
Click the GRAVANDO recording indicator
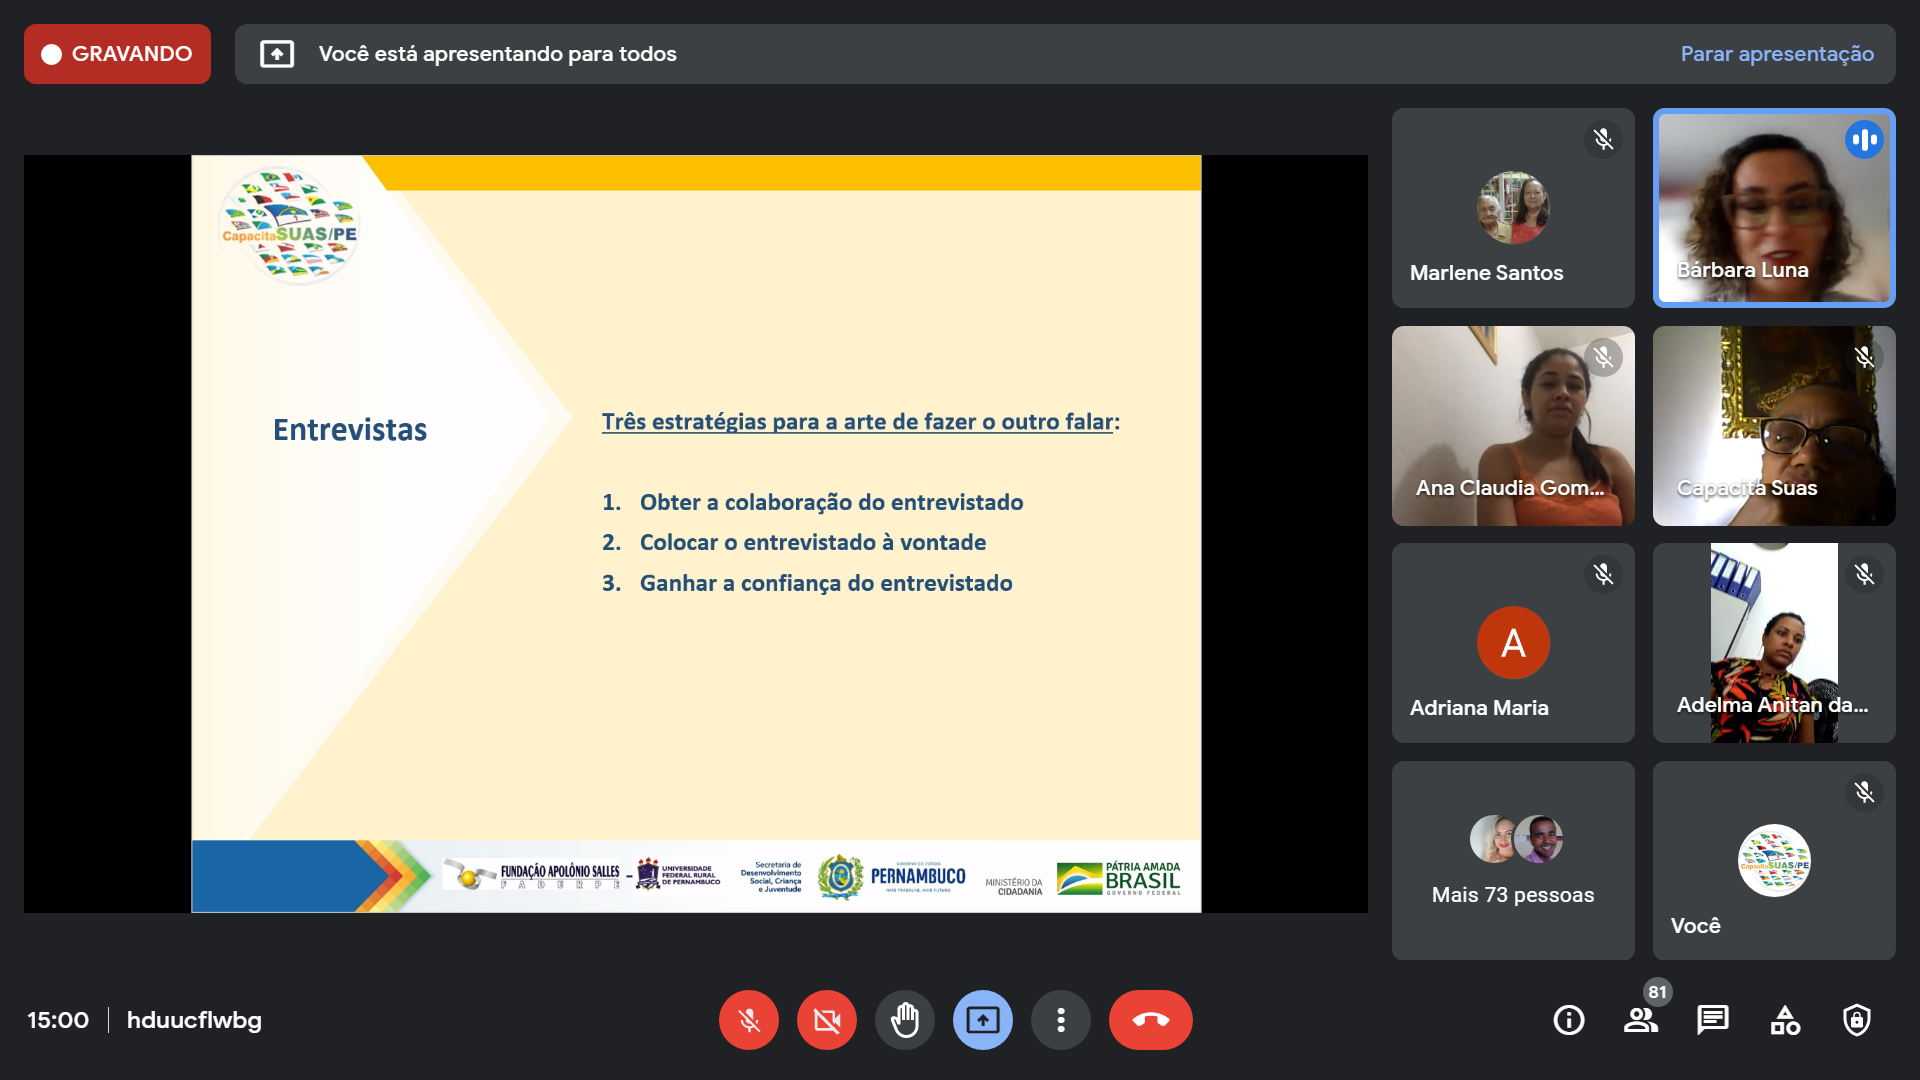point(117,54)
